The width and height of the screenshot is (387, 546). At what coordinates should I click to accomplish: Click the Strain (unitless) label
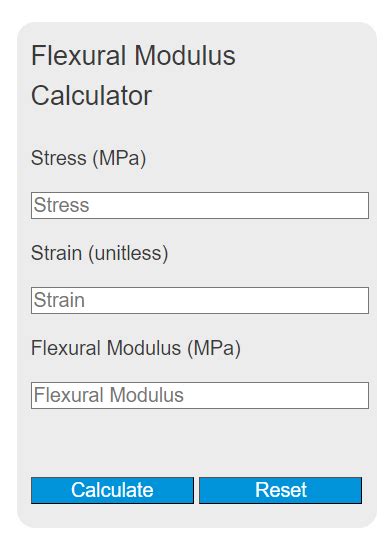point(100,253)
